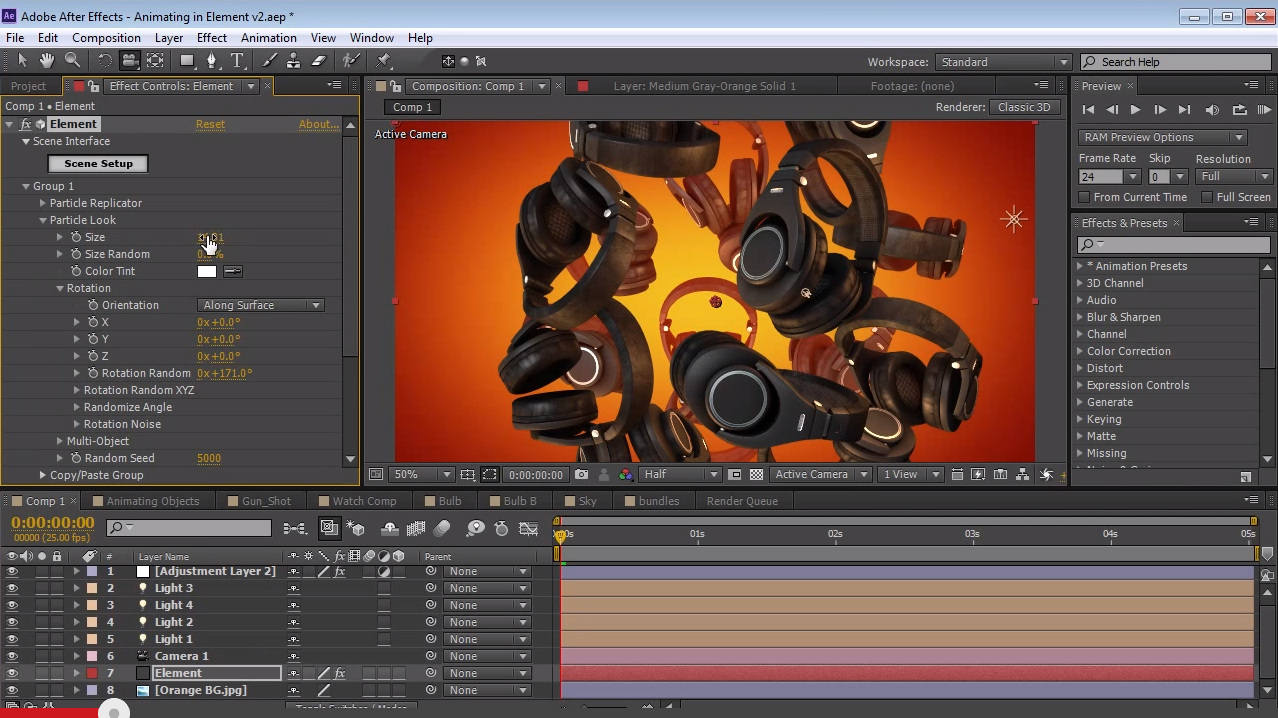Screen dimensions: 1278x718
Task: Select the Hand tool
Action: coord(46,61)
